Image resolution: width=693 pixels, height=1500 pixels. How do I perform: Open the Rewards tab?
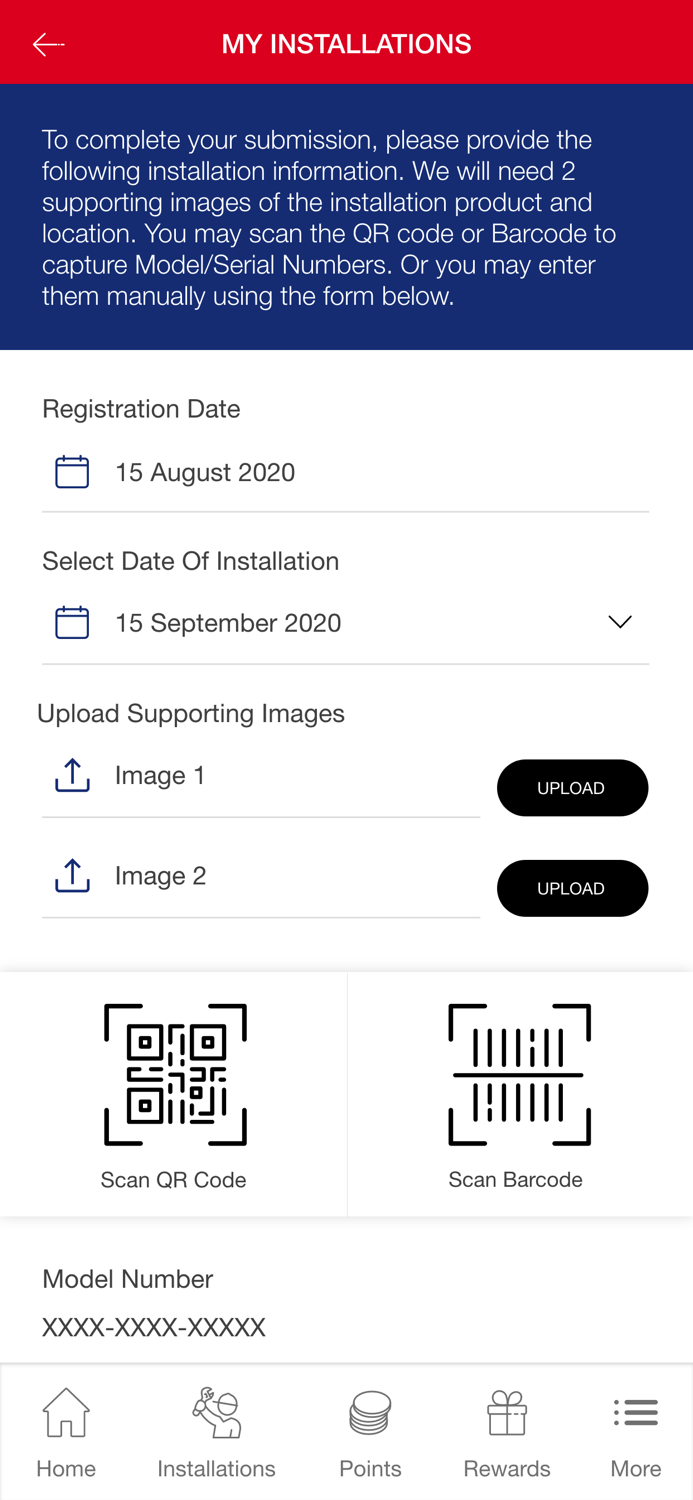[507, 1432]
